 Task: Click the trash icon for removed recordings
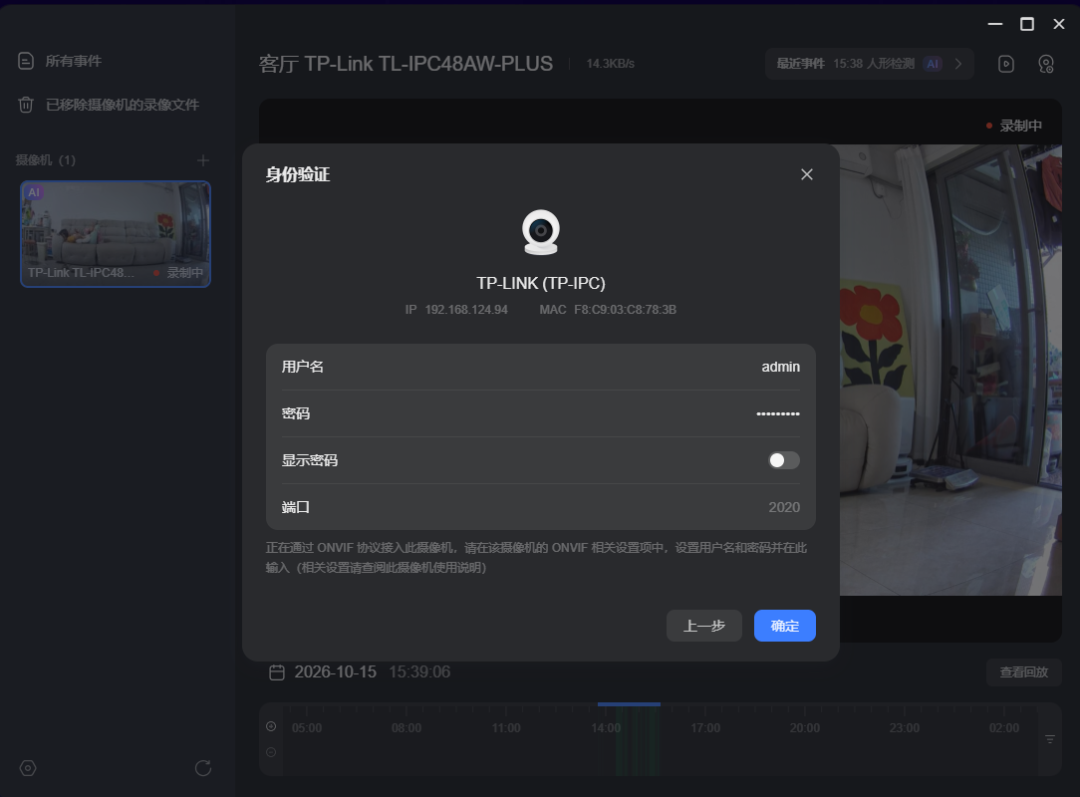click(x=25, y=105)
